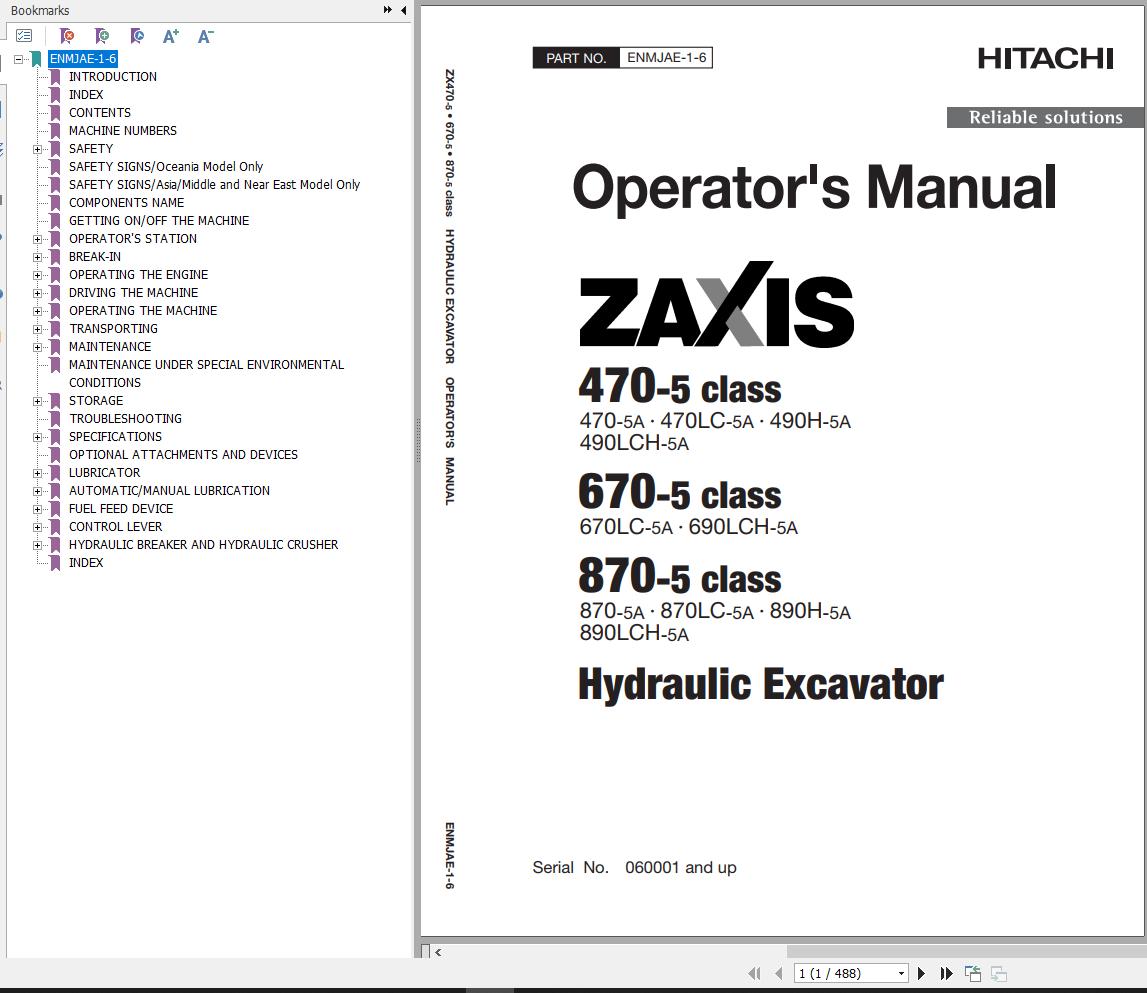Open the first INDEX bookmark under INTRODUCTION
The width and height of the screenshot is (1147, 993).
tap(86, 95)
